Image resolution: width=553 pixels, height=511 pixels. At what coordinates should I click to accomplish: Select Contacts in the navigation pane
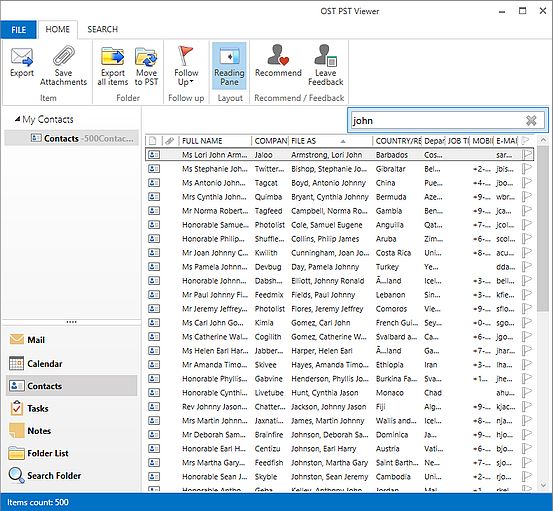(71, 386)
